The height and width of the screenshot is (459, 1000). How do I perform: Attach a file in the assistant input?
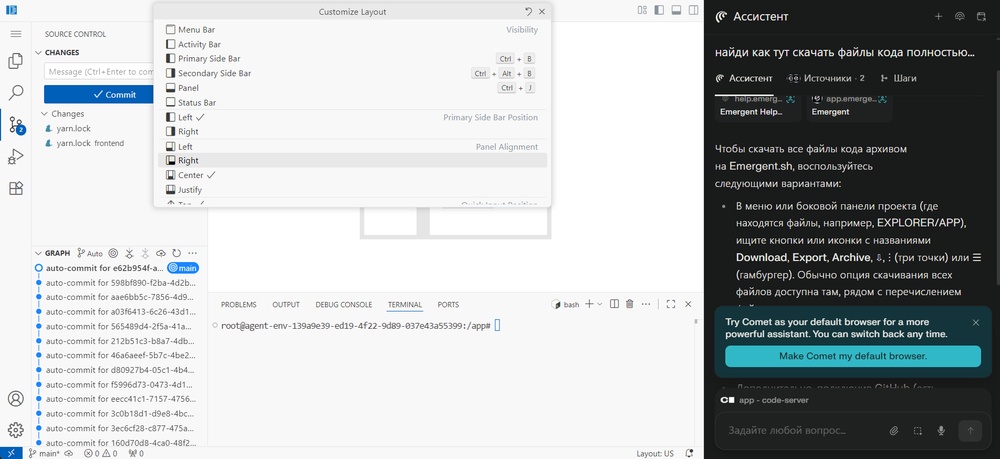(x=894, y=430)
